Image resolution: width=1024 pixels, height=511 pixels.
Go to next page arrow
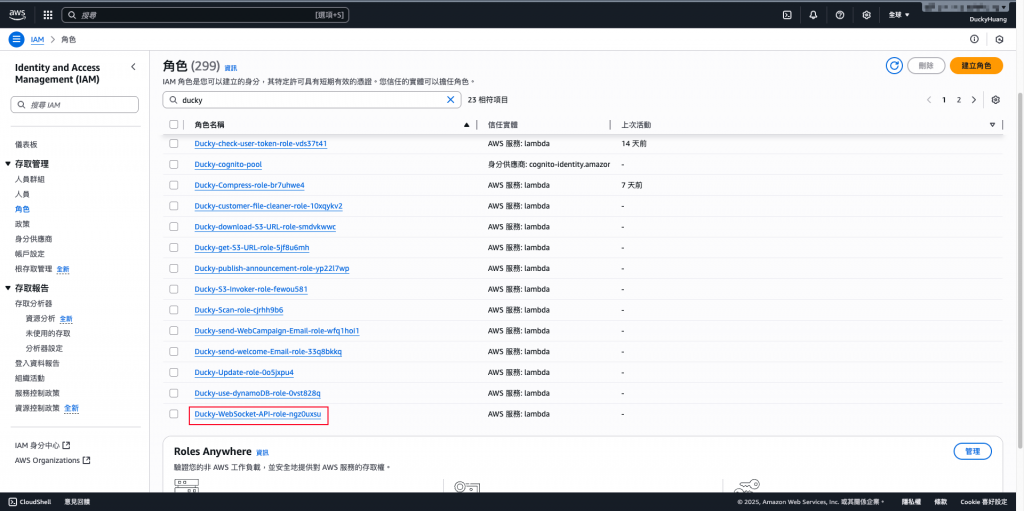[x=974, y=100]
